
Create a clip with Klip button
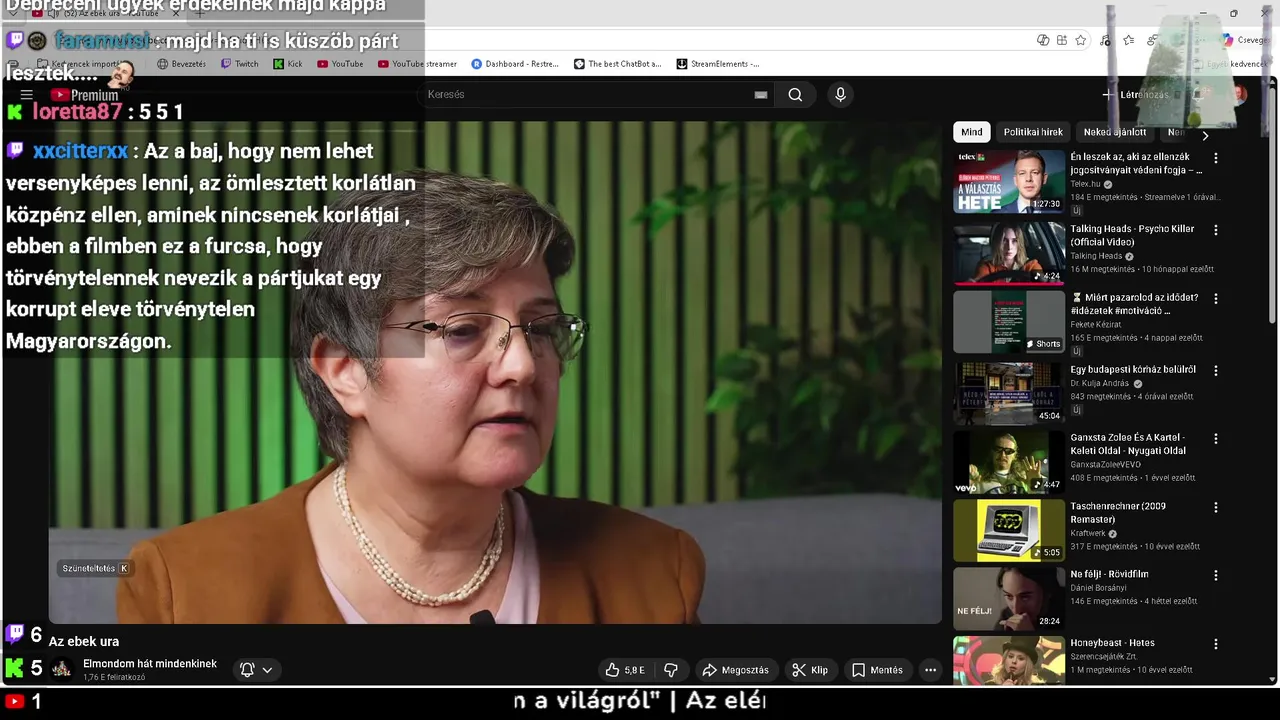coord(810,670)
